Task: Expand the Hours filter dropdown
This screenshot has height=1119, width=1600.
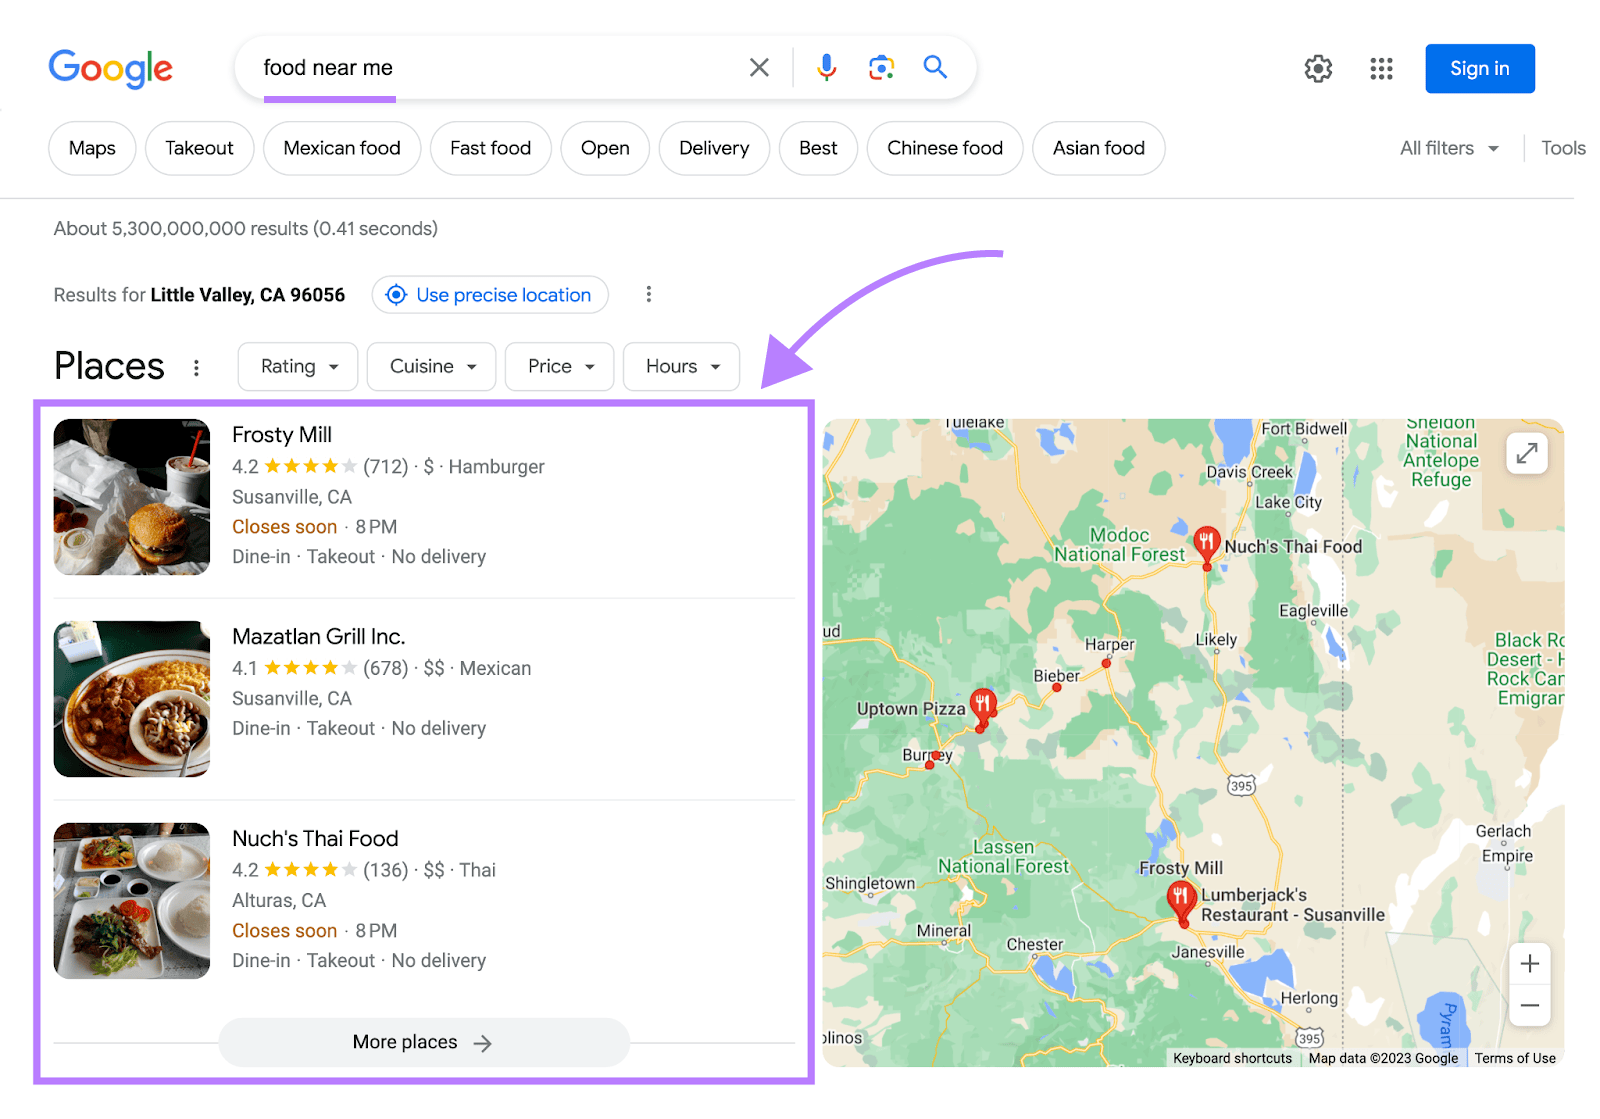Action: tap(681, 367)
